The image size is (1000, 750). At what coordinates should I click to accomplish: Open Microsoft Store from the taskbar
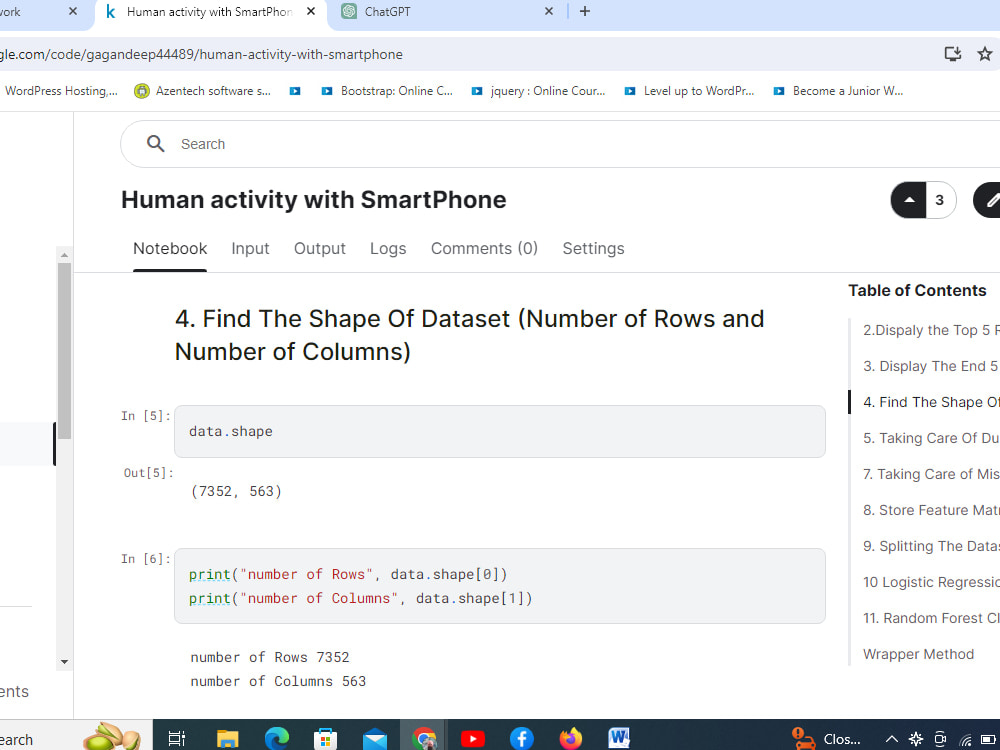[325, 739]
